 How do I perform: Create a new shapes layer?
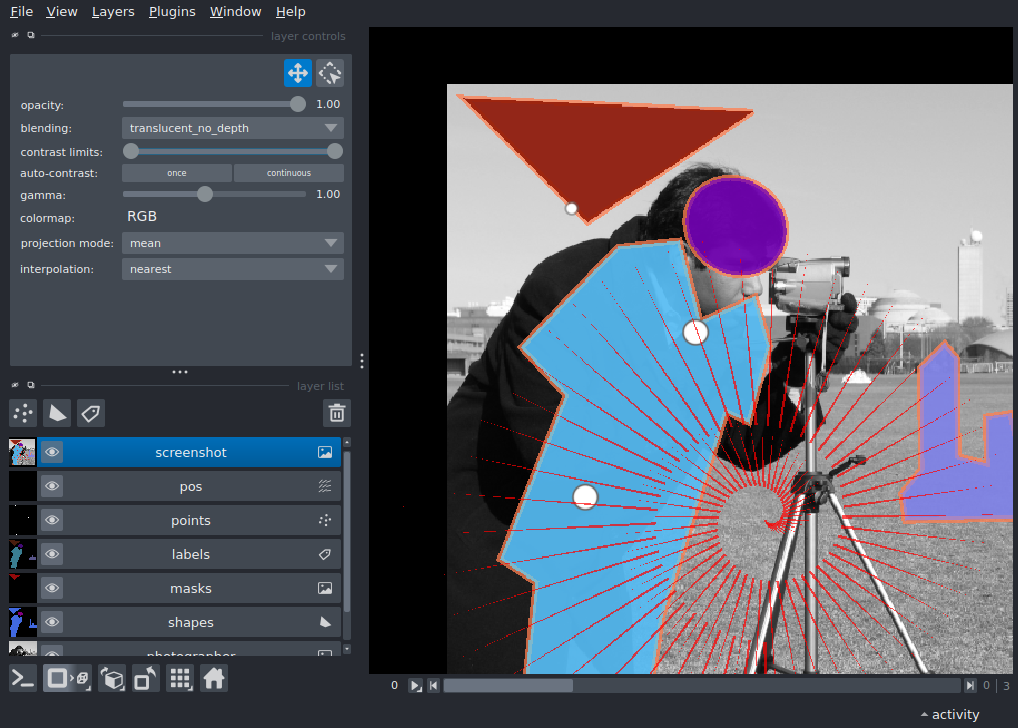pos(57,413)
